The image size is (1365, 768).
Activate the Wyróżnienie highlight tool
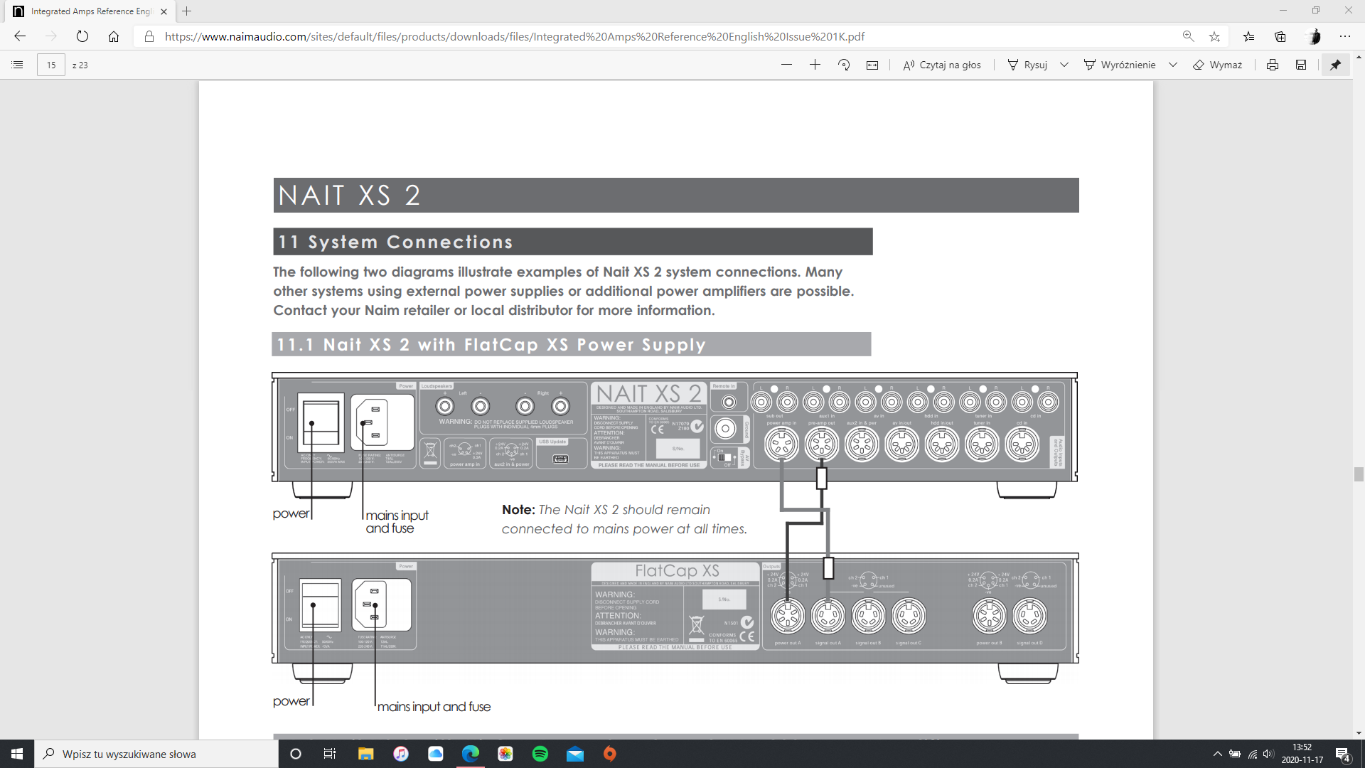click(x=1120, y=65)
